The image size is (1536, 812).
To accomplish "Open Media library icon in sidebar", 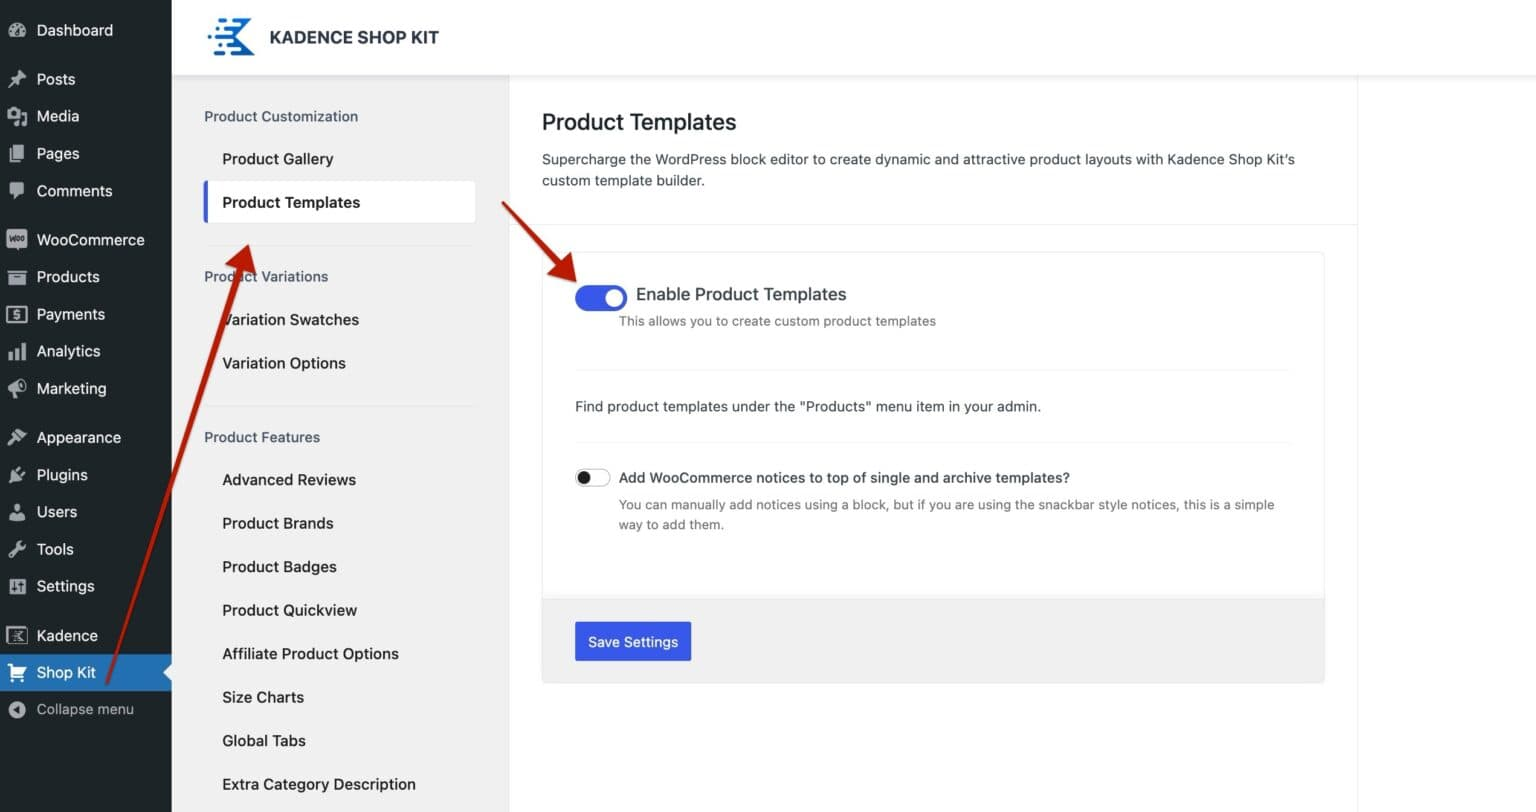I will click(17, 116).
